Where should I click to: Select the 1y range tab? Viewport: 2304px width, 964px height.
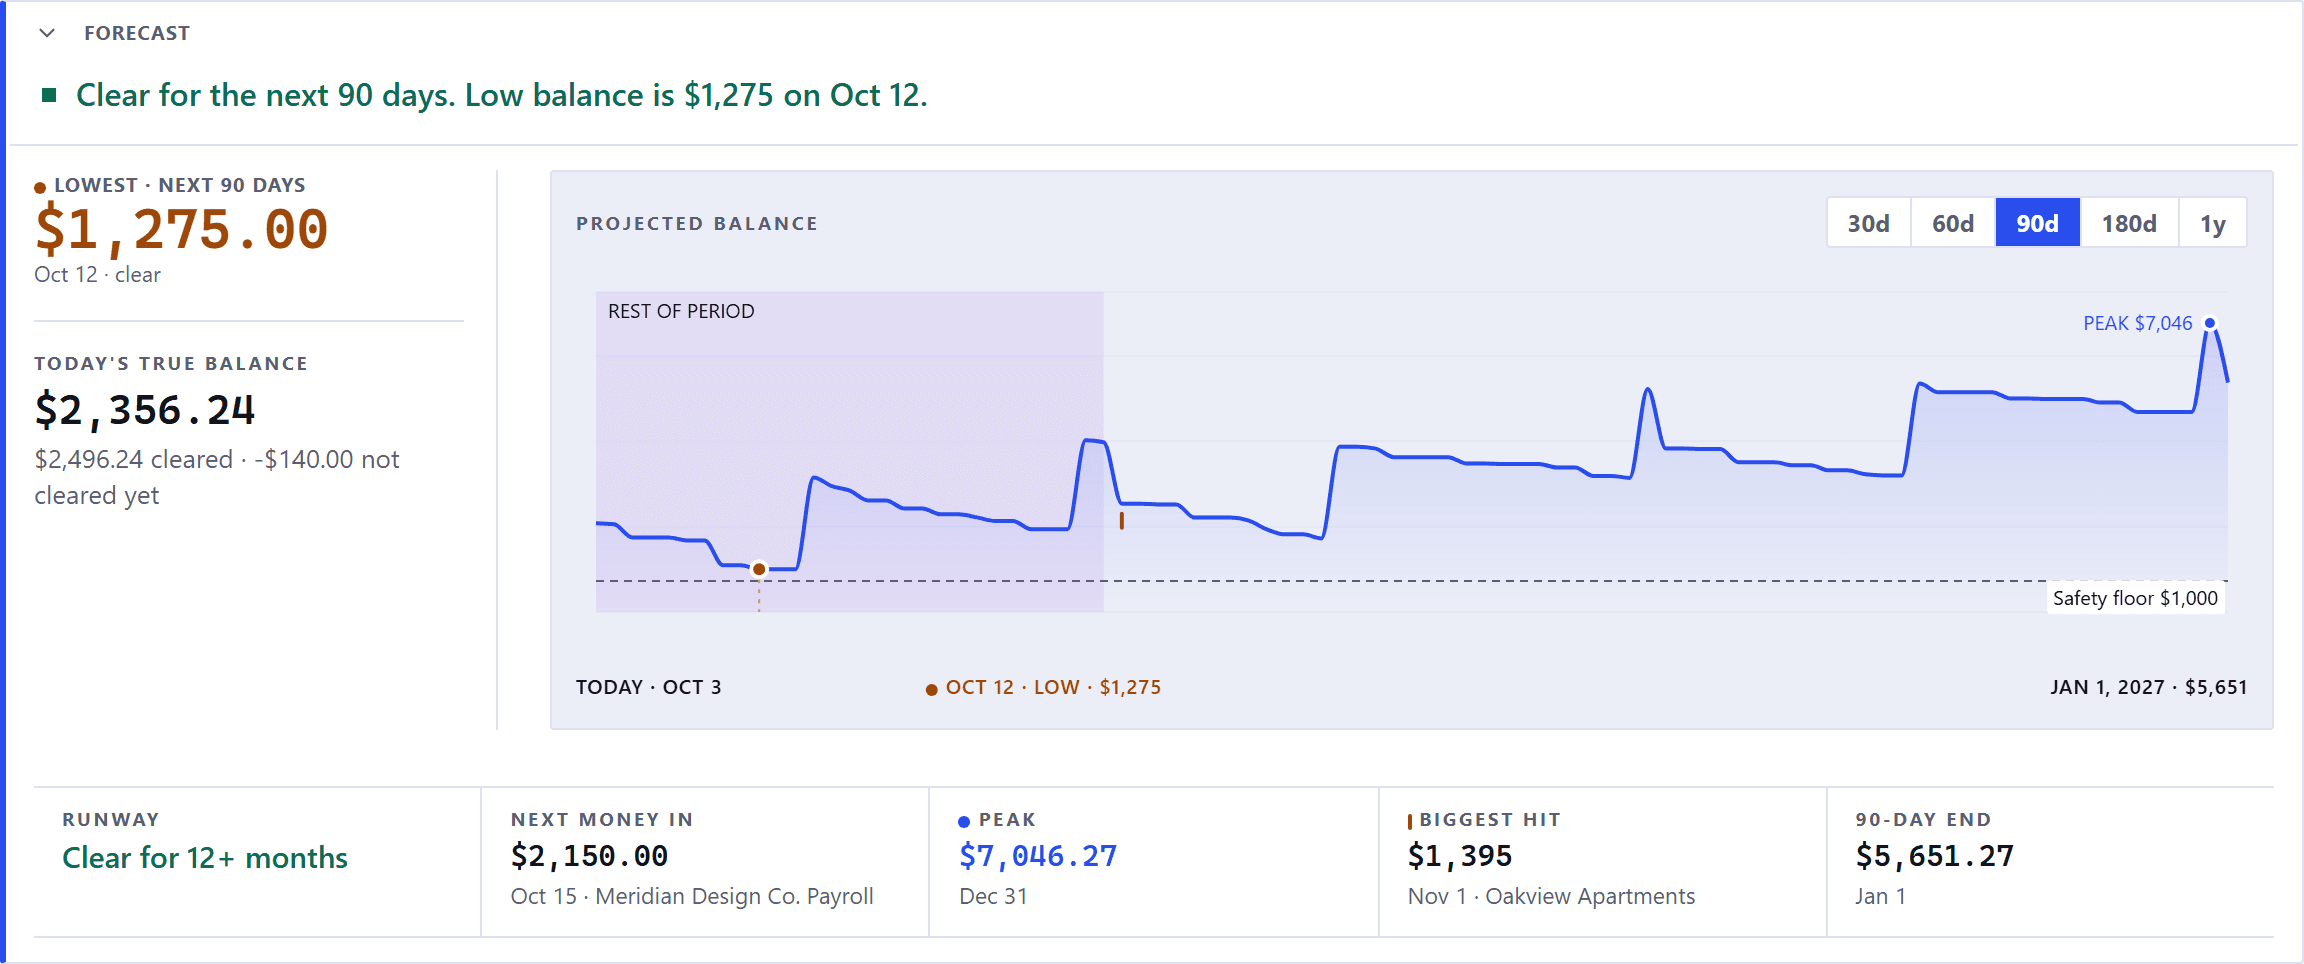coord(2212,223)
